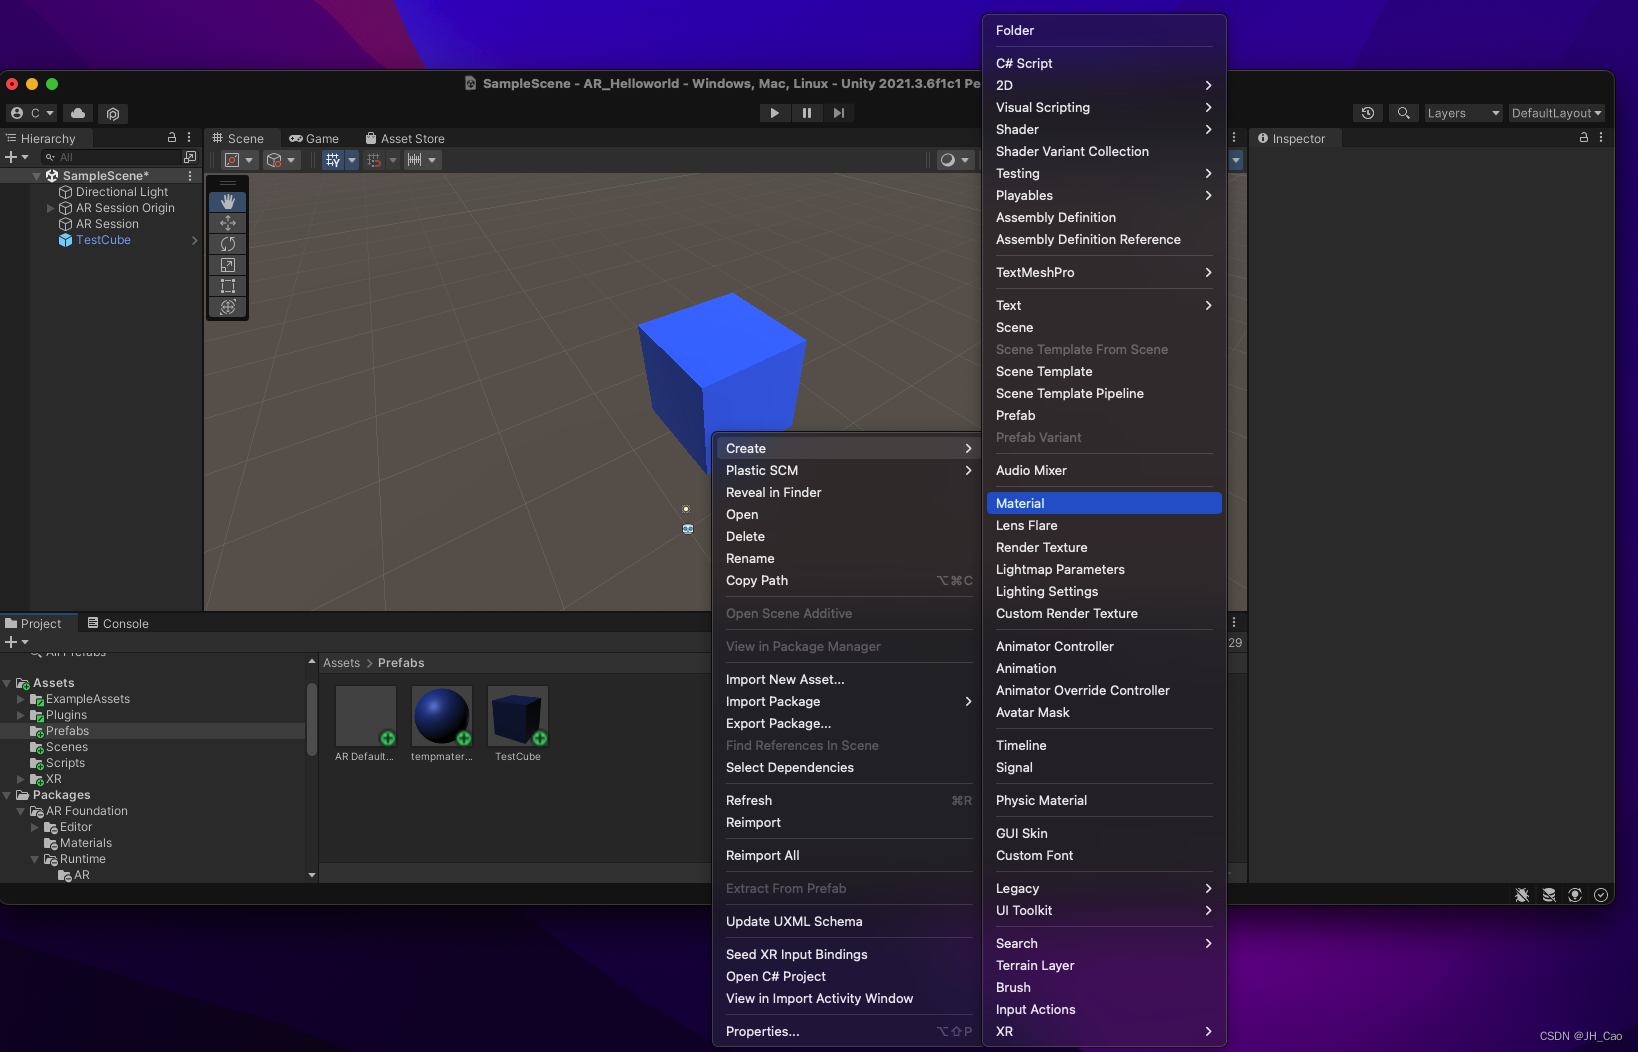
Task: Open the DefaultLayout dropdown
Action: [1556, 113]
